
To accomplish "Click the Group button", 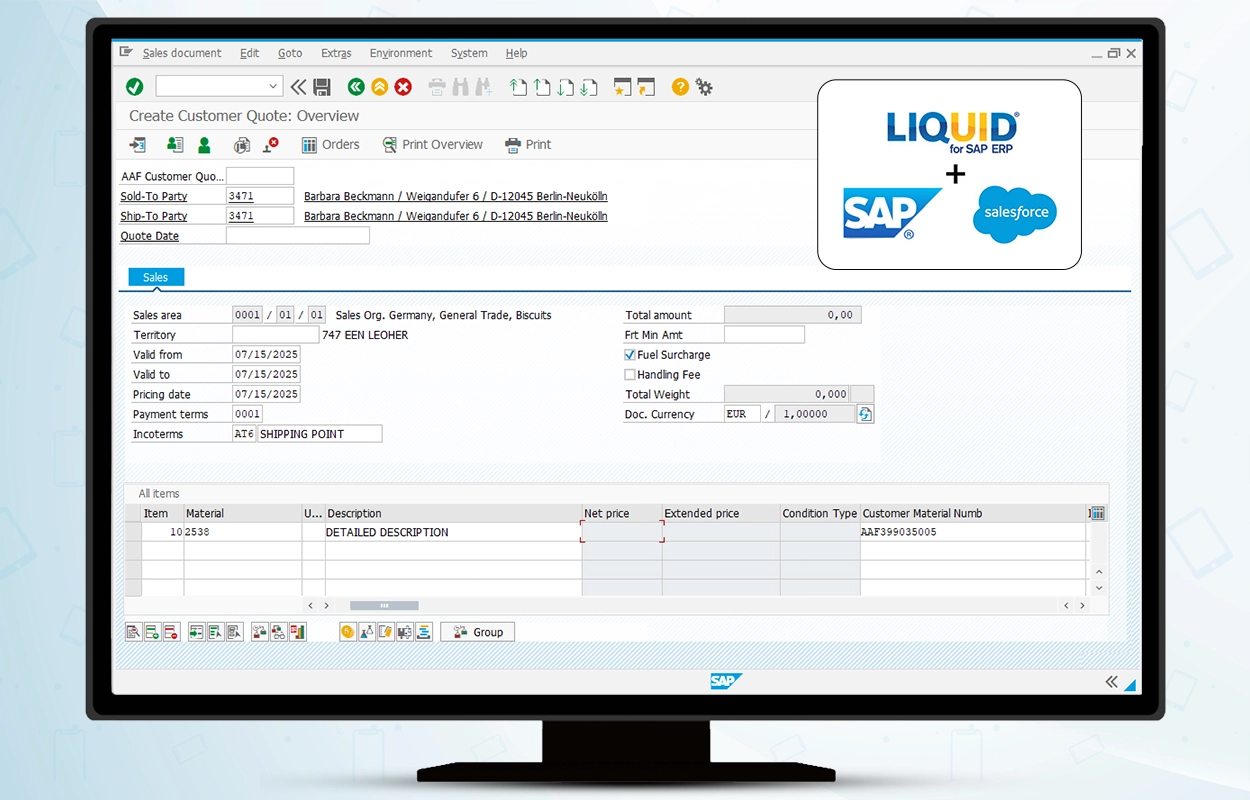I will pos(477,632).
